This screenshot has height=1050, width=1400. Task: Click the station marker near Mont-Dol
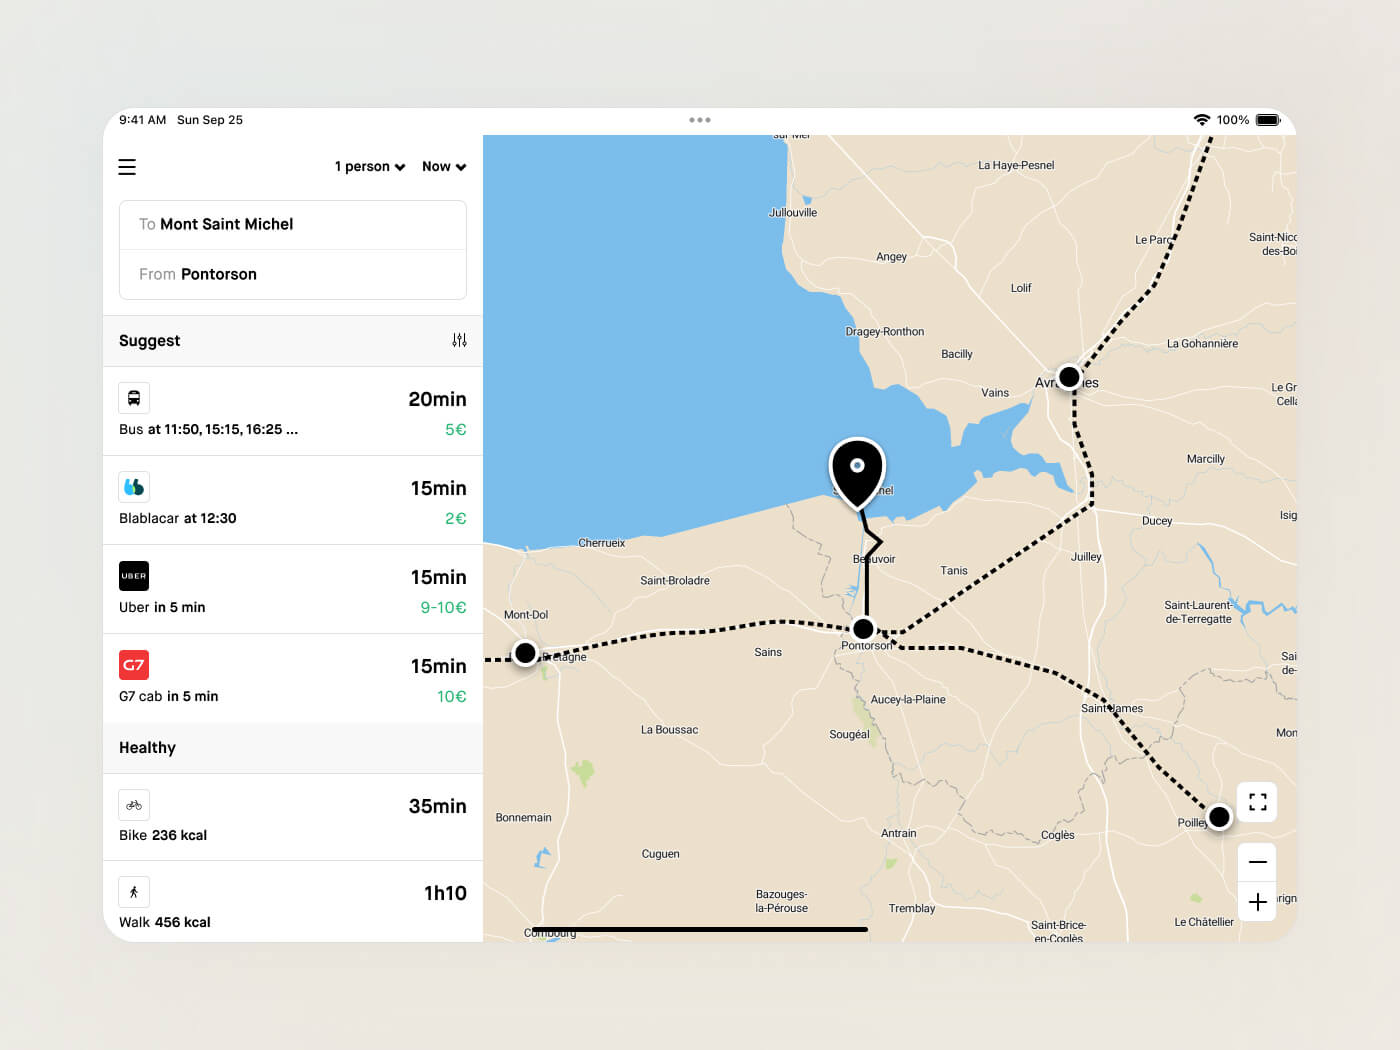525,653
